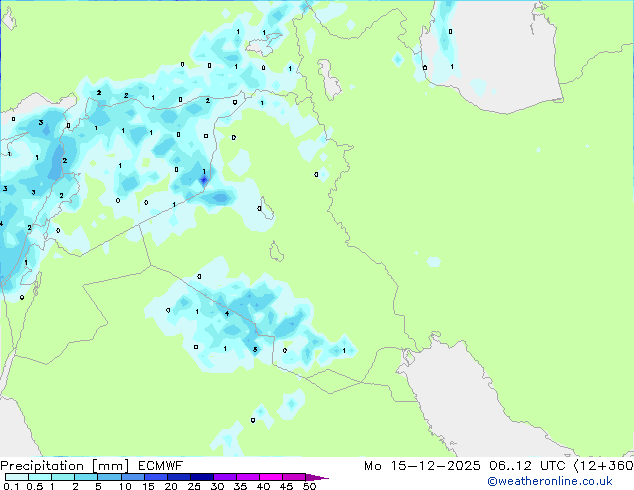Select the 0.5–1 mm legend color box
This screenshot has height=490, width=634.
pyautogui.click(x=40, y=477)
